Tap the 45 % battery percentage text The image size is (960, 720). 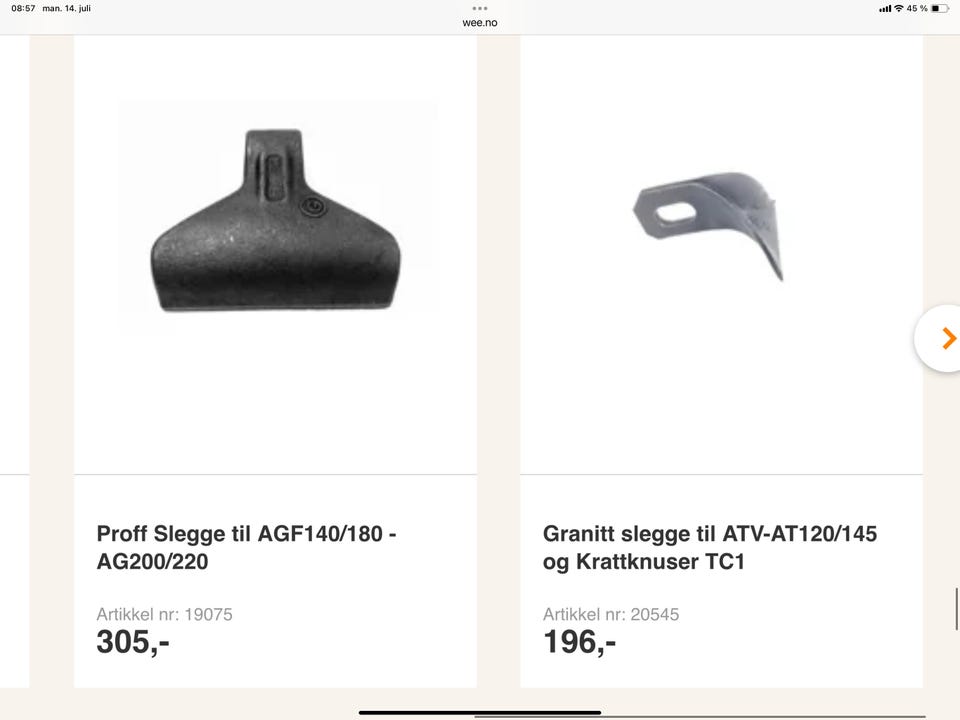(x=917, y=9)
